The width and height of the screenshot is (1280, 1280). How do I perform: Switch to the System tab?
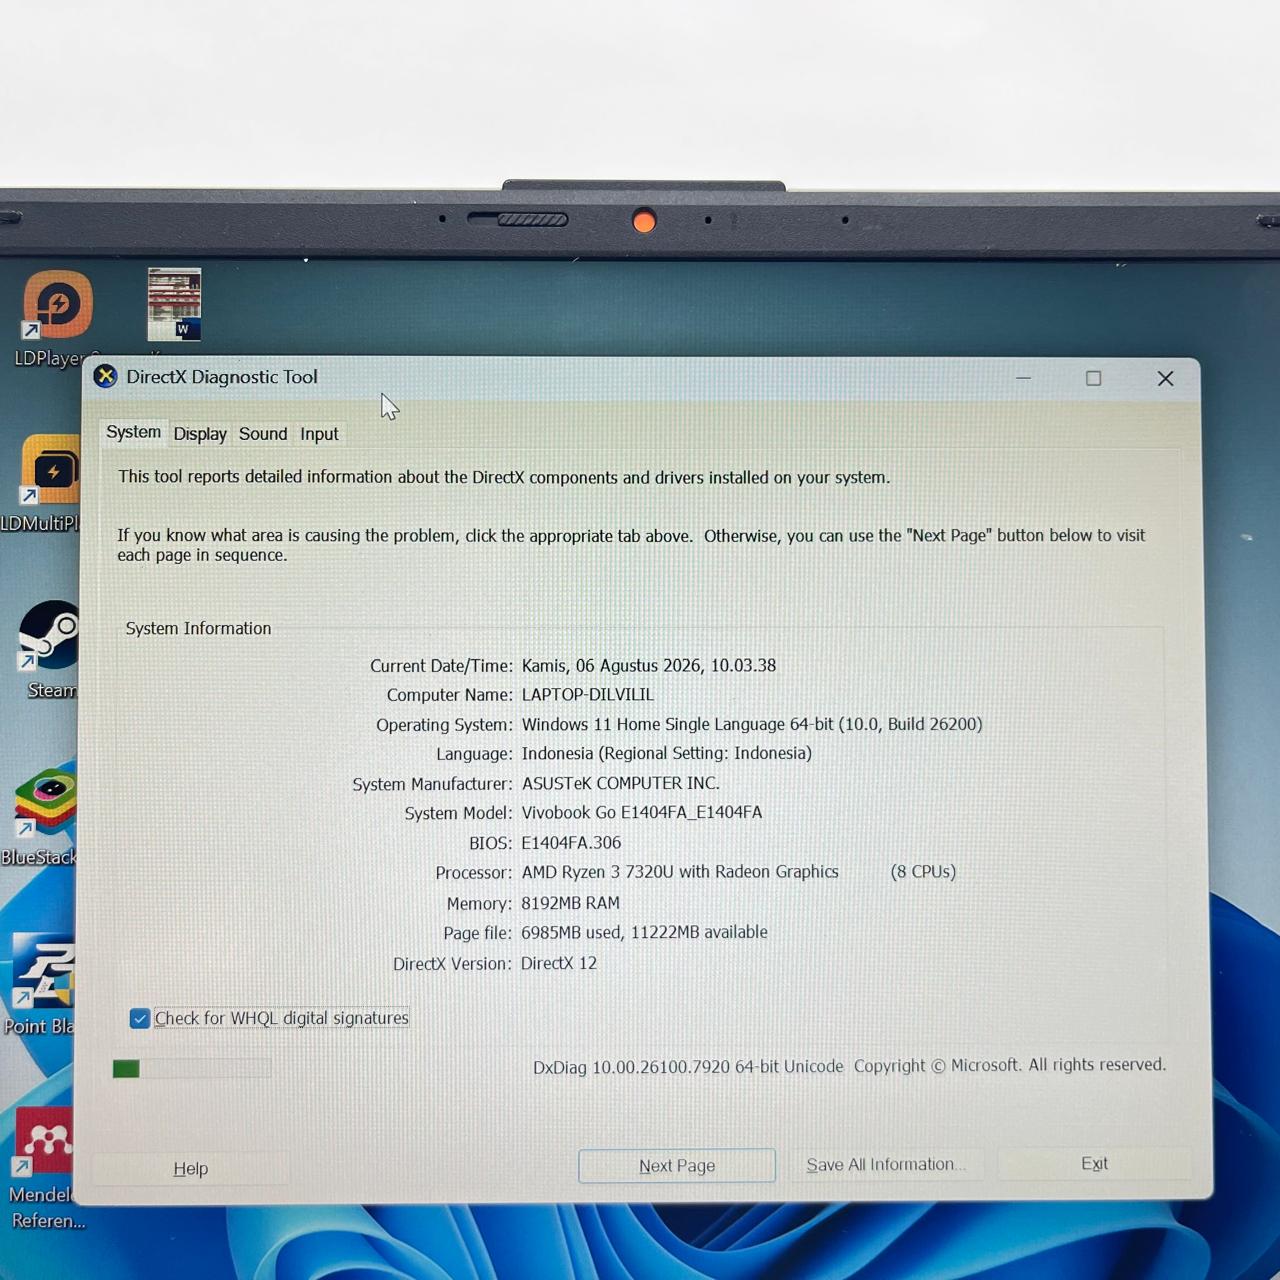pos(133,432)
